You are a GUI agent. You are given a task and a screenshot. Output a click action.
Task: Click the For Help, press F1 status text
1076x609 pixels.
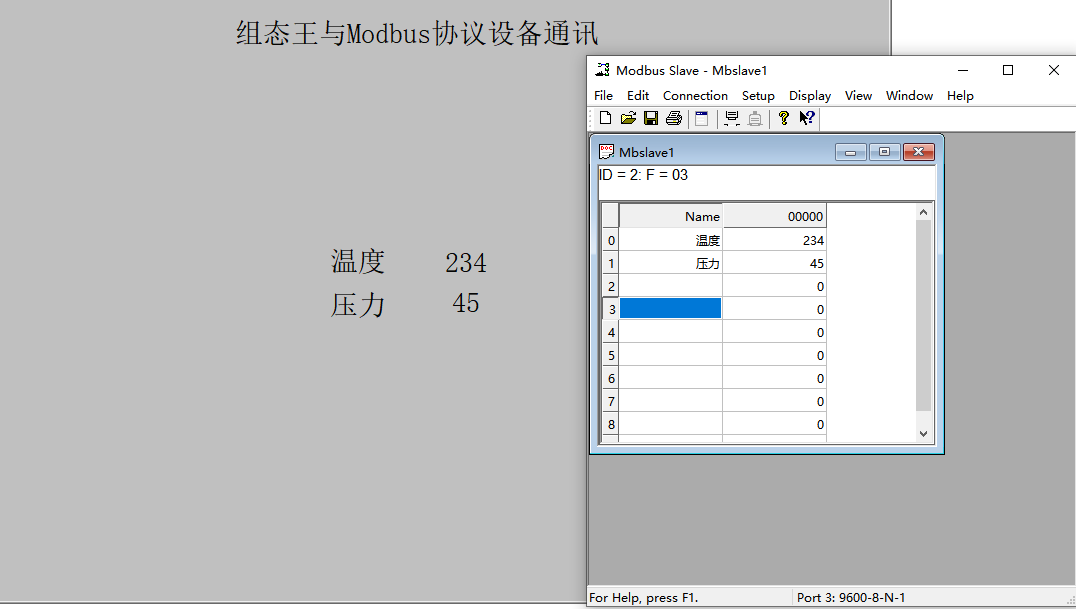click(644, 597)
